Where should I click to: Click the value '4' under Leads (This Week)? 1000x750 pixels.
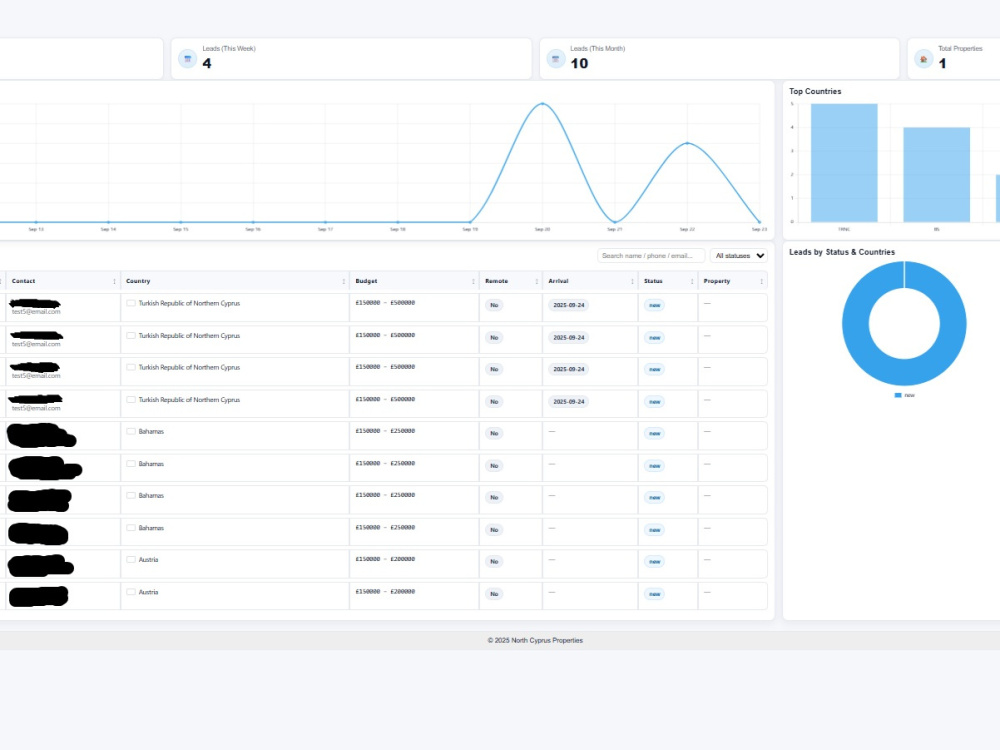(x=207, y=63)
